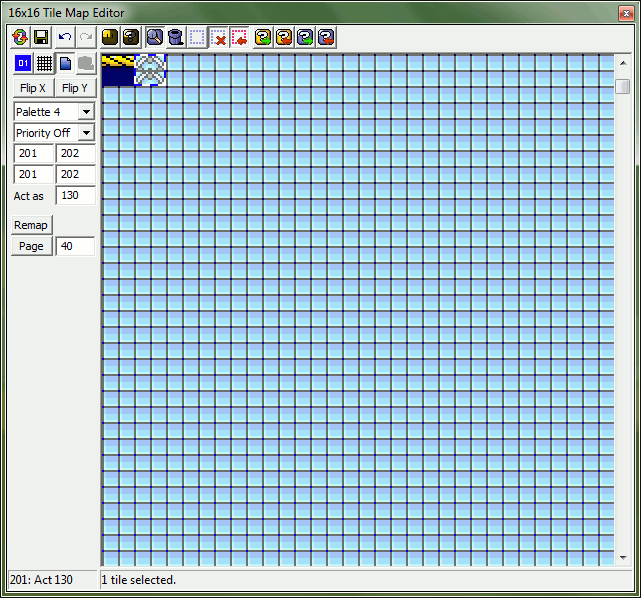Image resolution: width=641 pixels, height=598 pixels.
Task: Click the greyed-out redo arrow
Action: click(86, 37)
